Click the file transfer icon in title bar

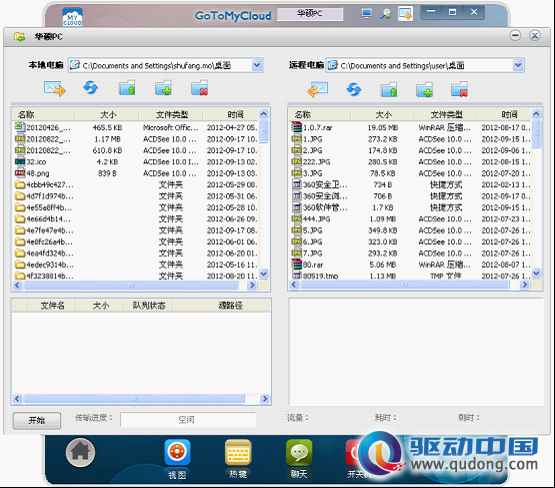(x=405, y=14)
